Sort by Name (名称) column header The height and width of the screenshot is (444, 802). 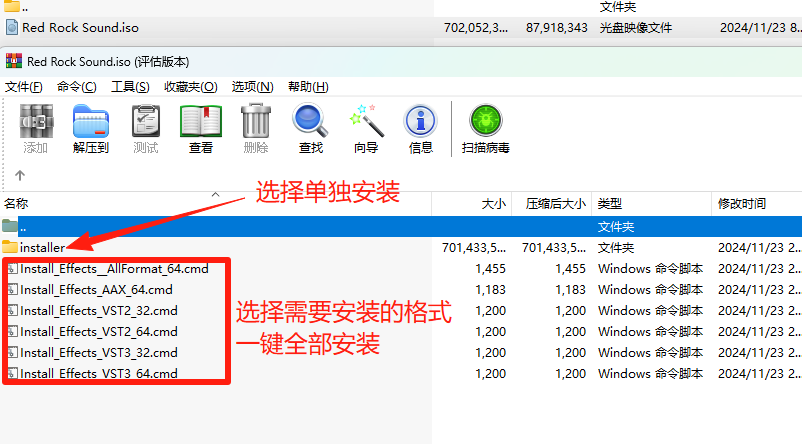coord(16,204)
